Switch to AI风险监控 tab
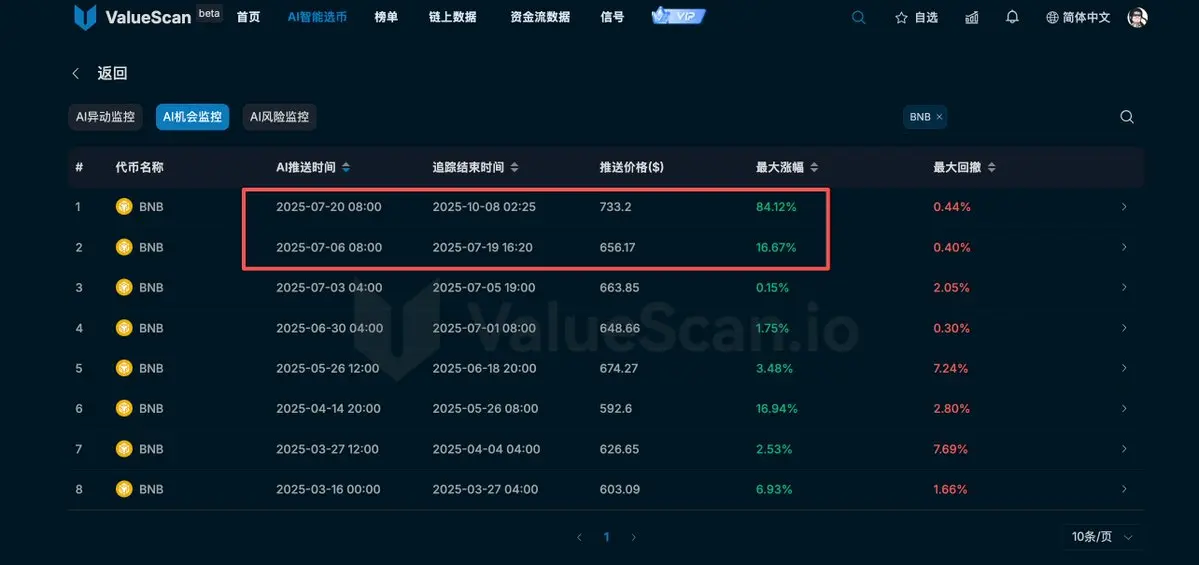1199x565 pixels. (x=280, y=117)
